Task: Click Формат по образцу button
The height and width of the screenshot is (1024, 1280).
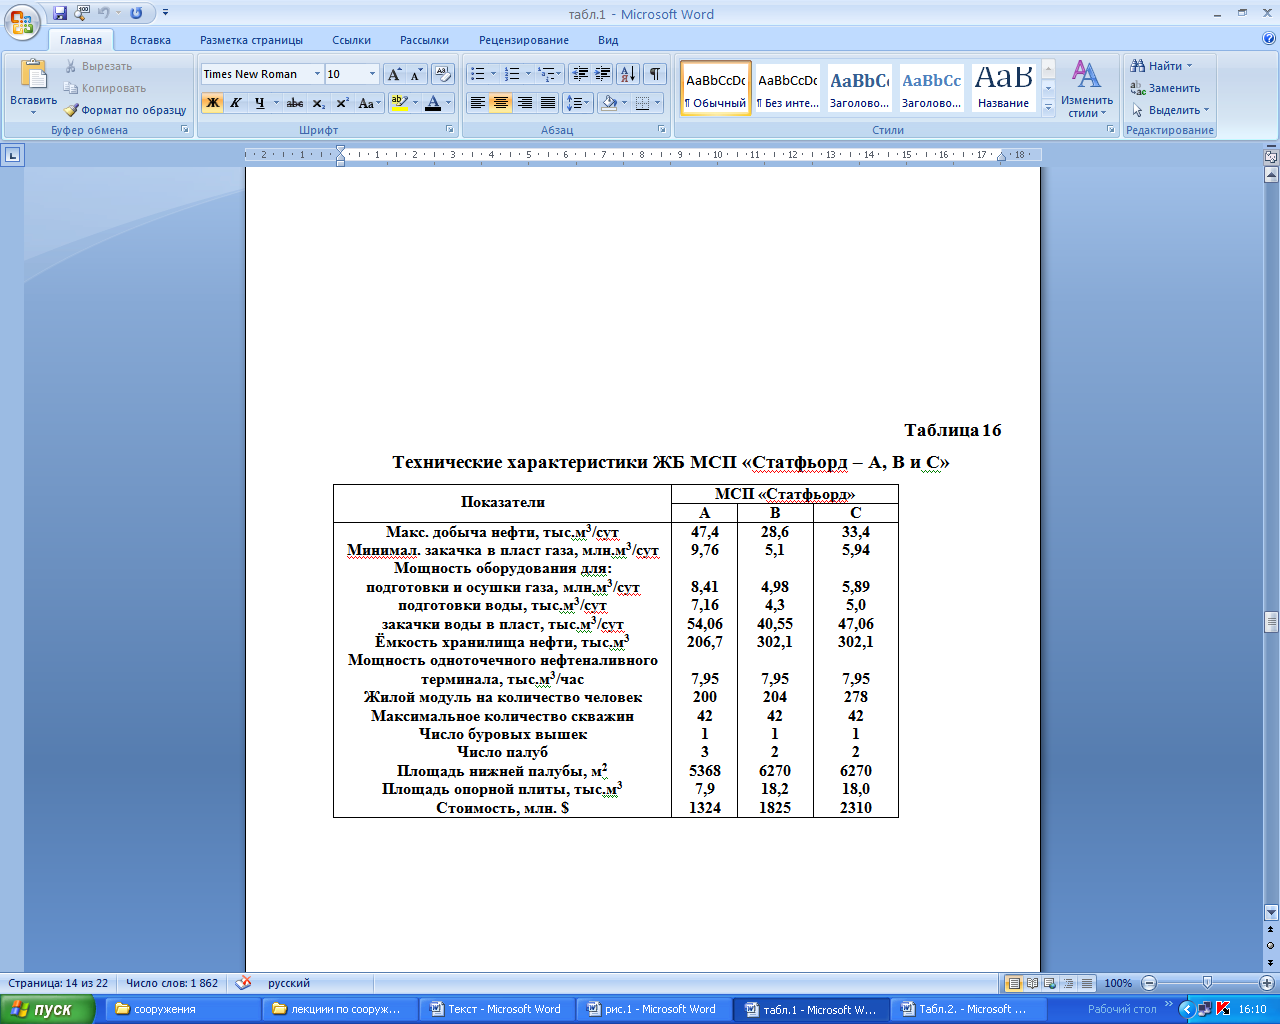Action: coord(126,110)
